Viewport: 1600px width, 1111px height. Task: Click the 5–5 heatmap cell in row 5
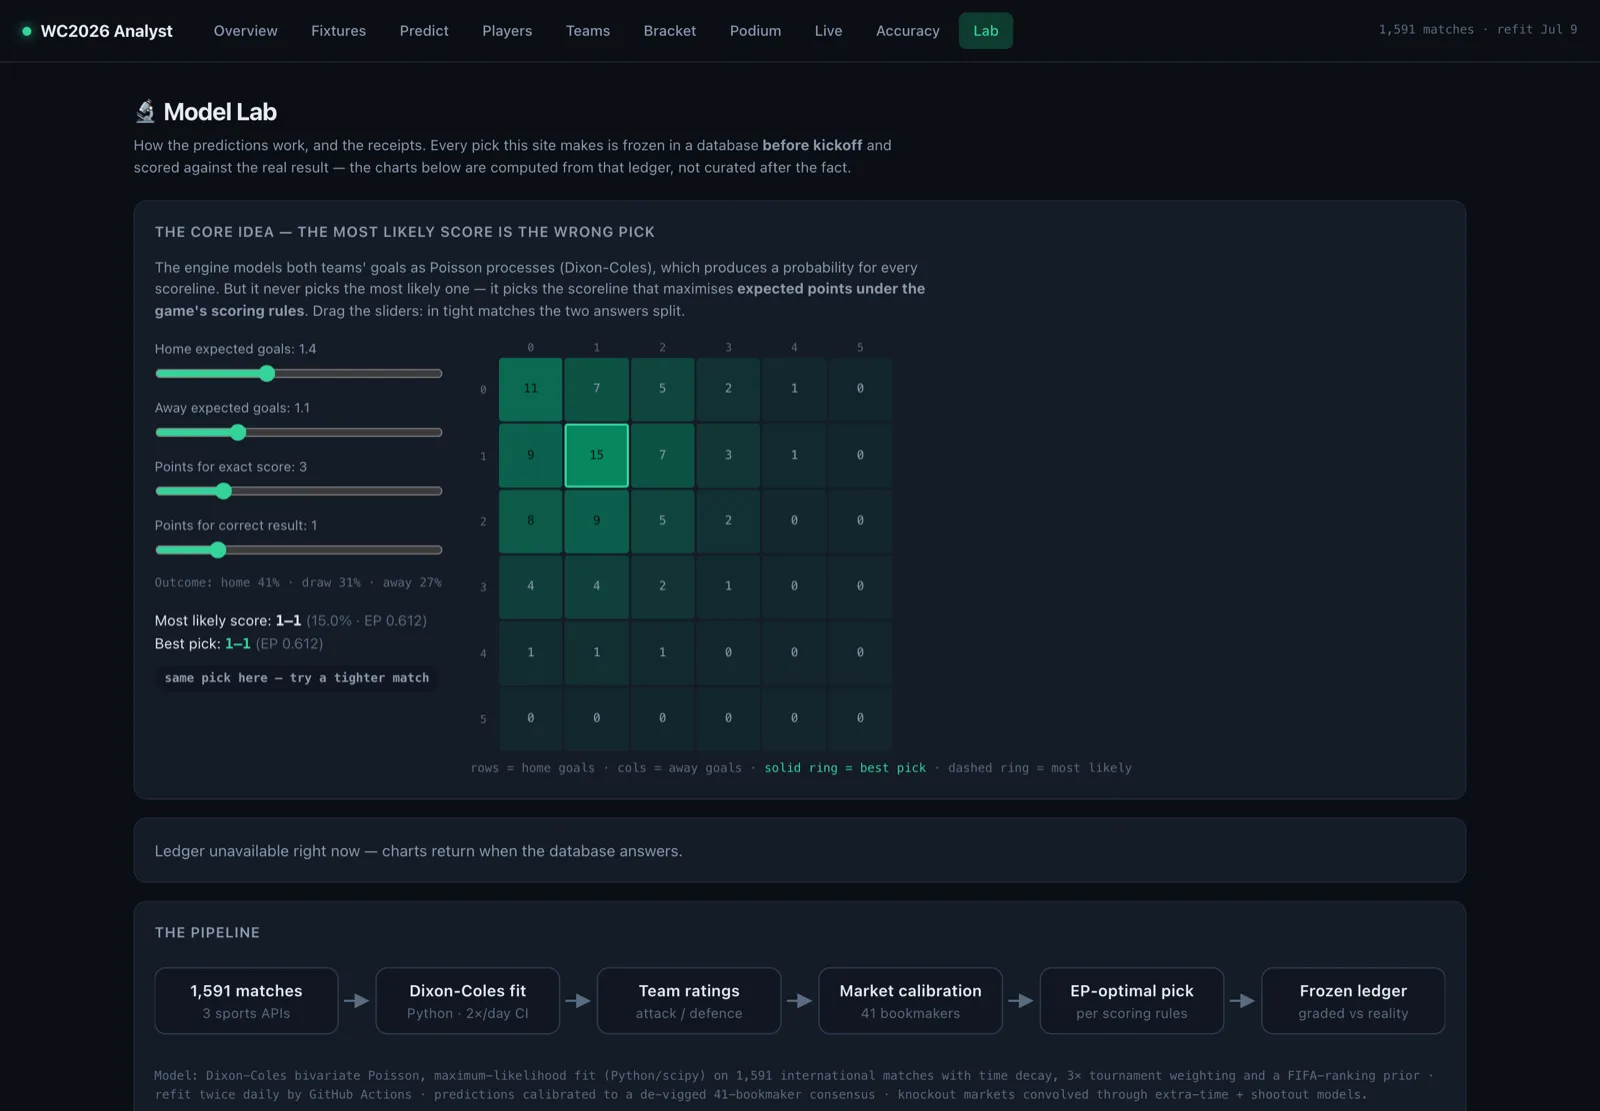pos(860,719)
